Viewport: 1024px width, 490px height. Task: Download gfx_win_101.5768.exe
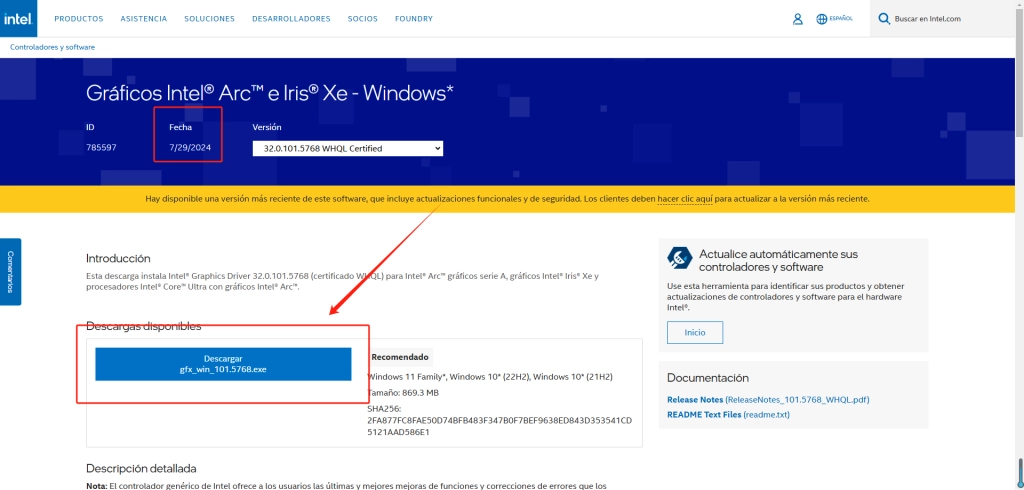click(x=223, y=364)
